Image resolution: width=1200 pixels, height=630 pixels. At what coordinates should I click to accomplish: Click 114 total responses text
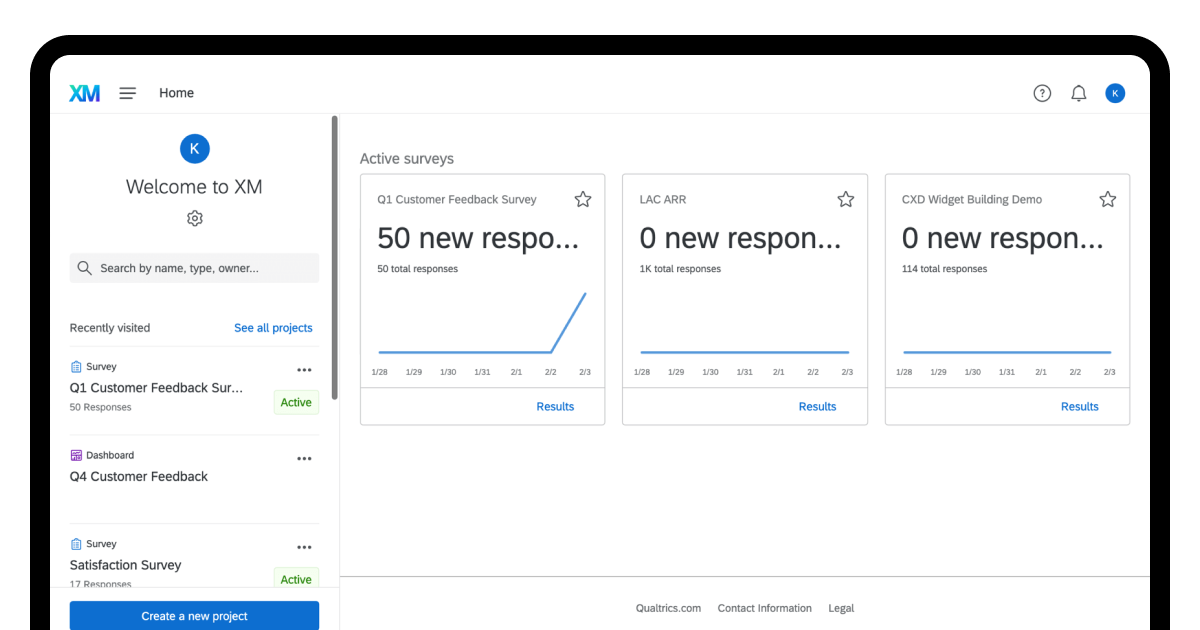(944, 269)
